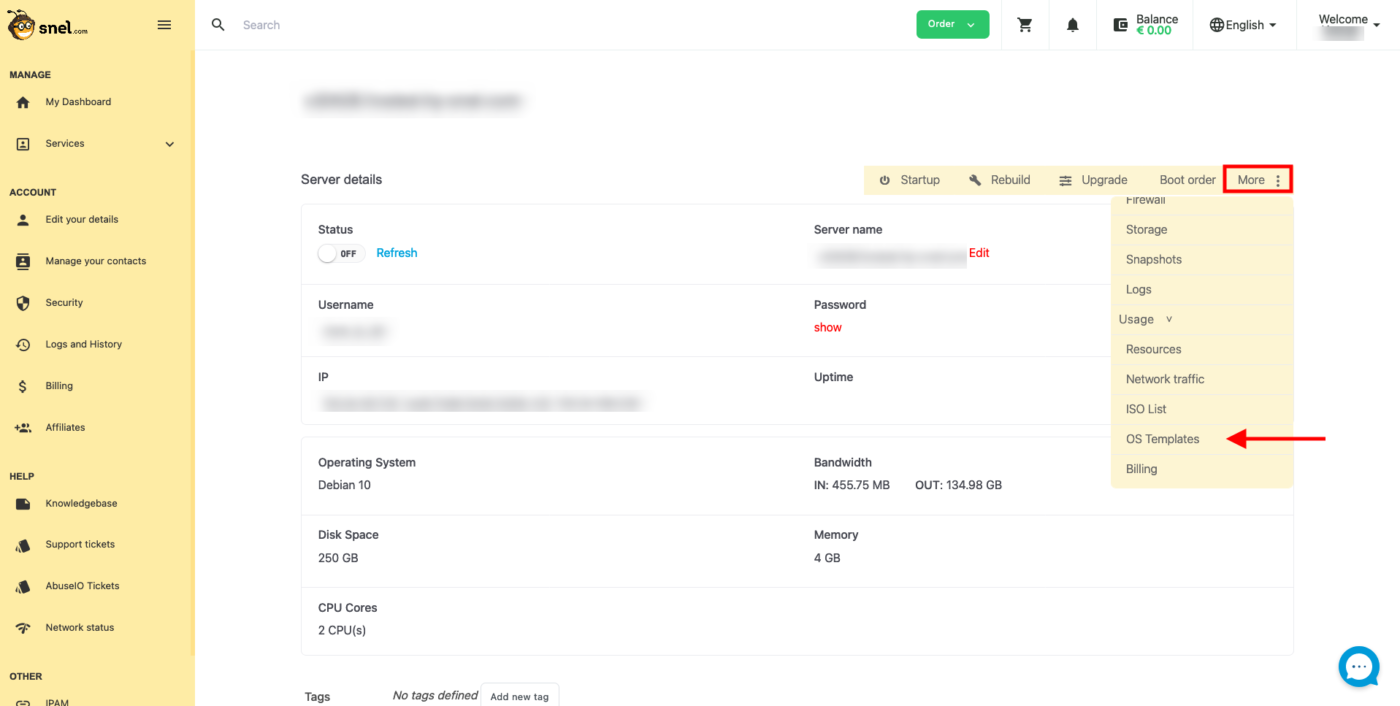This screenshot has width=1400, height=706.
Task: Select OS Templates from More menu
Action: coord(1162,439)
